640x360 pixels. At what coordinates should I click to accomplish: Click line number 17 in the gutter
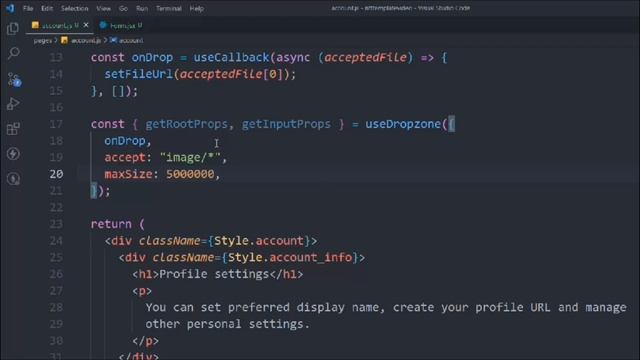tap(56, 124)
